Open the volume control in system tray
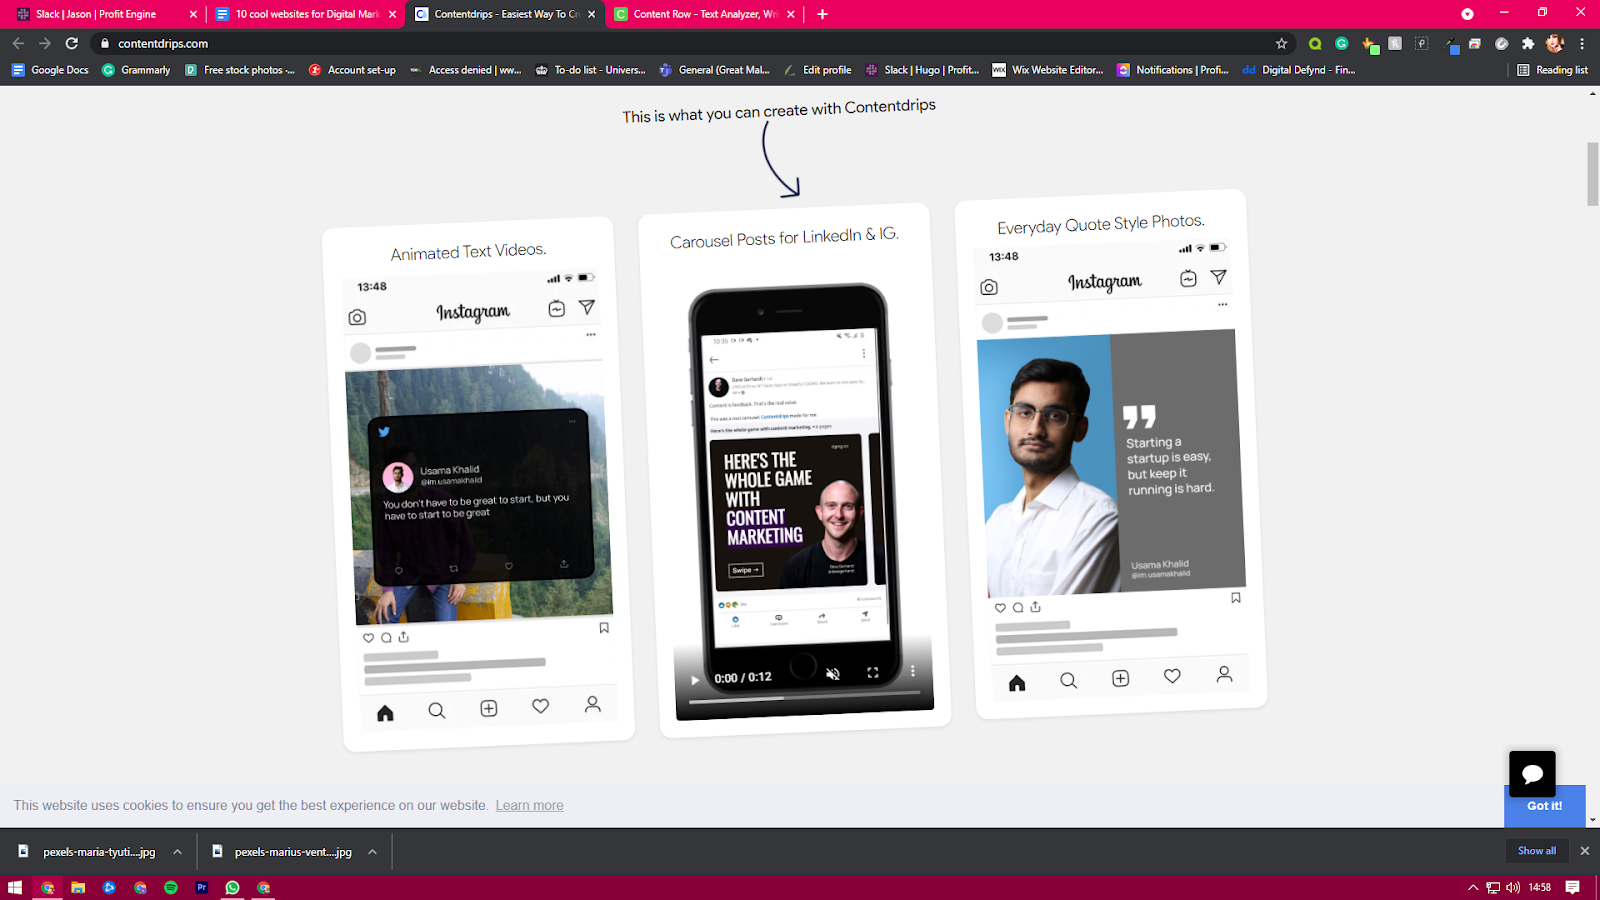This screenshot has height=900, width=1600. [1513, 887]
